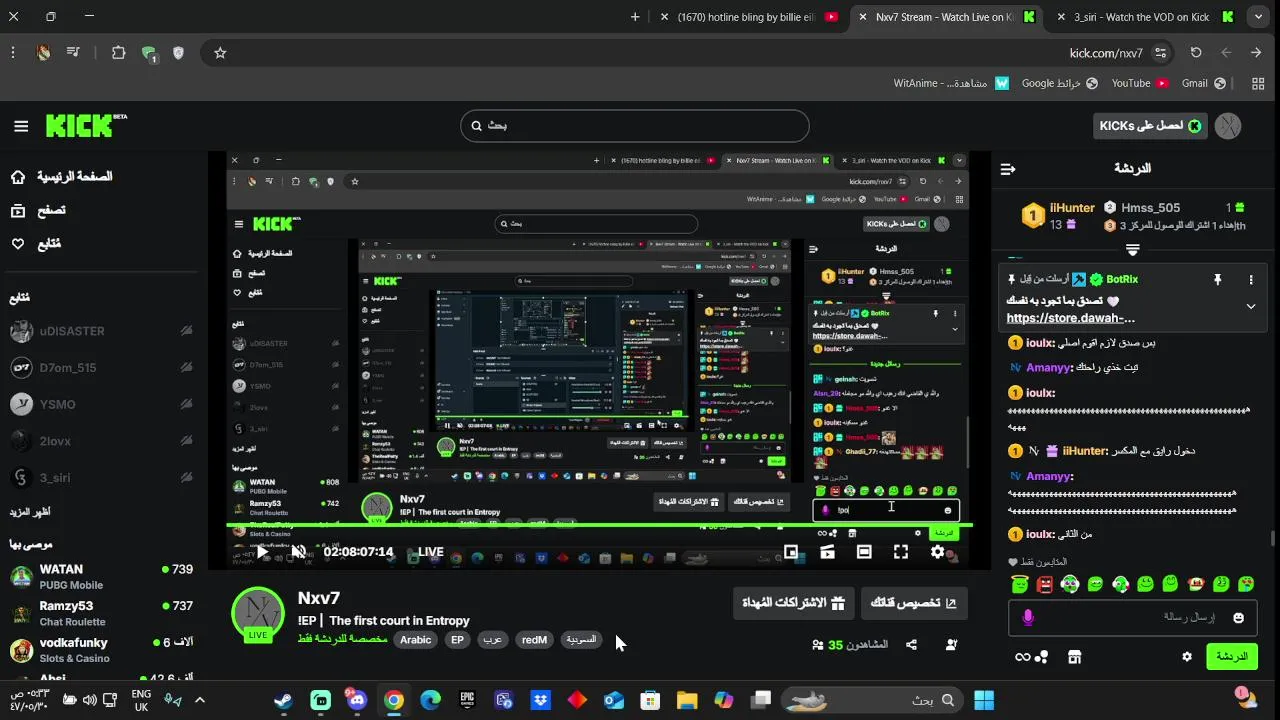This screenshot has height=720, width=1280.
Task: Open the emoji picker in chat
Action: [1238, 618]
